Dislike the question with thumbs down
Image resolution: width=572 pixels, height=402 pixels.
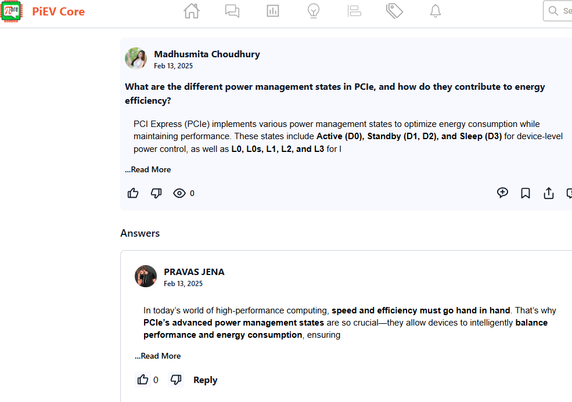tap(156, 193)
